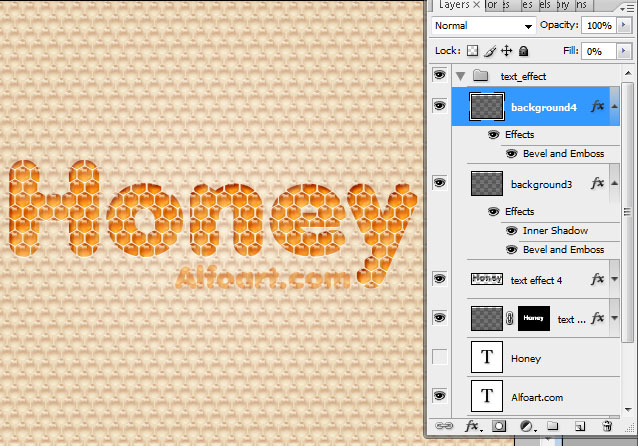The height and width of the screenshot is (446, 638).
Task: Click the lock transparent pixels icon
Action: (473, 50)
